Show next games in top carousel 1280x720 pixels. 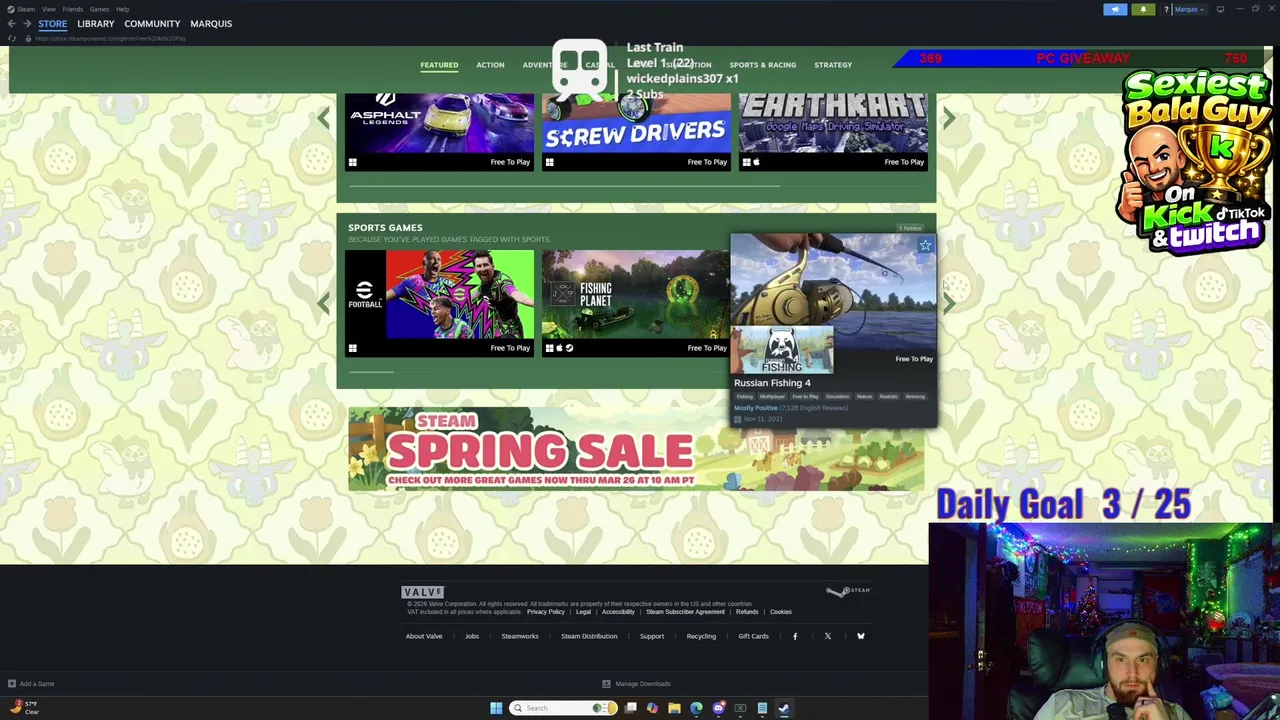click(x=949, y=119)
